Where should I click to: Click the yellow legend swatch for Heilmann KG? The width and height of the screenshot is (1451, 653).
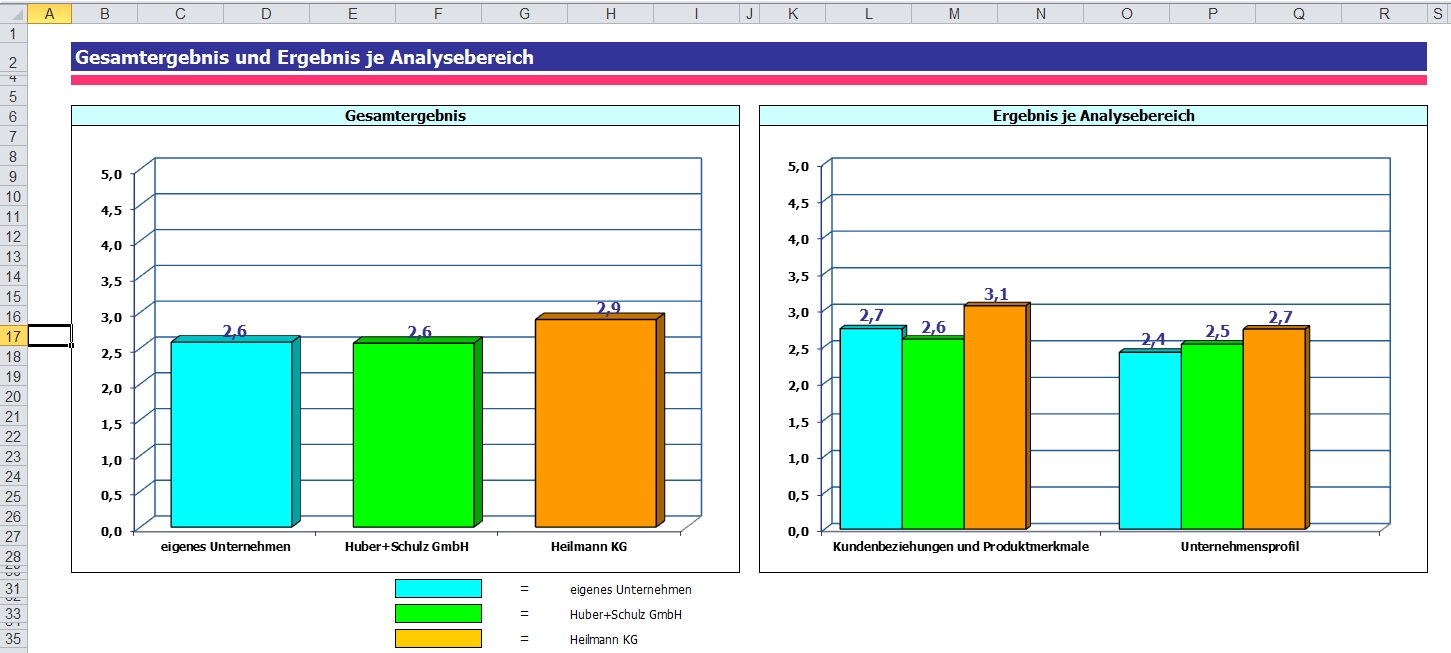[x=438, y=639]
